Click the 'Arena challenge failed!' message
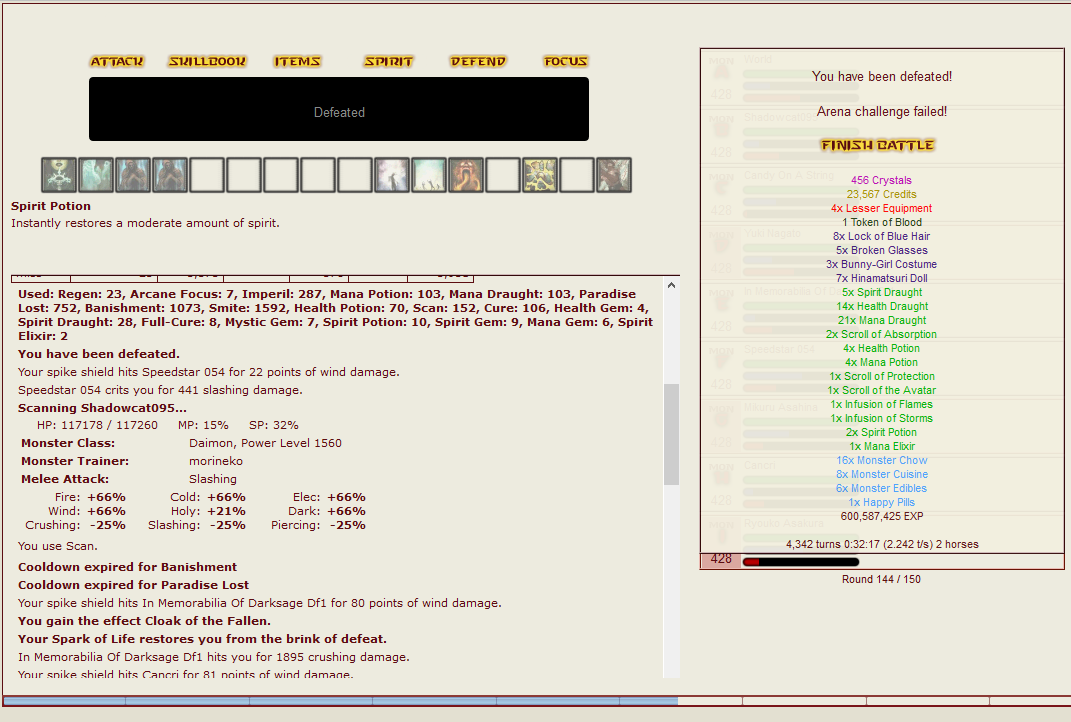 [882, 111]
